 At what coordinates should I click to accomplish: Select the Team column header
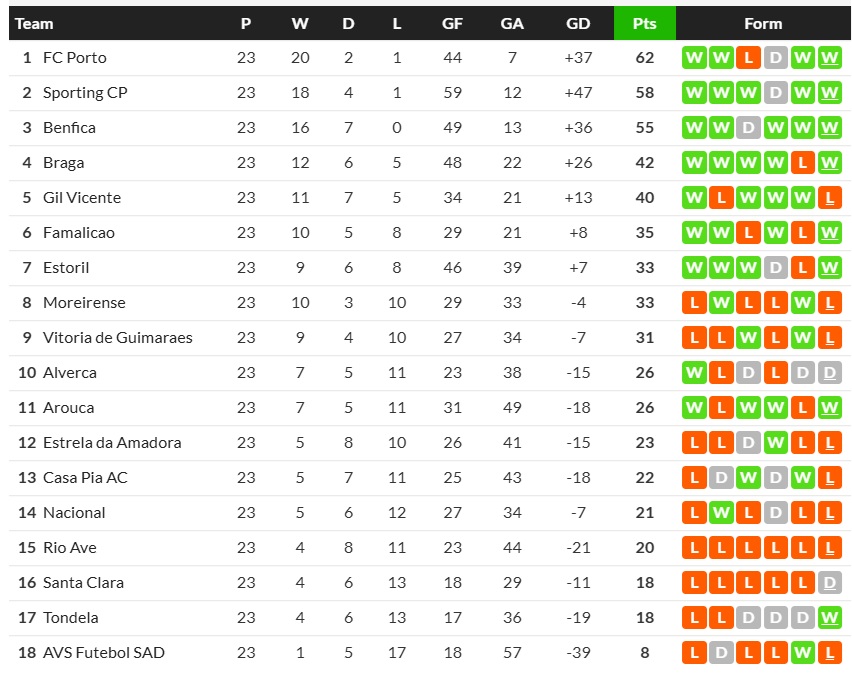tap(34, 23)
